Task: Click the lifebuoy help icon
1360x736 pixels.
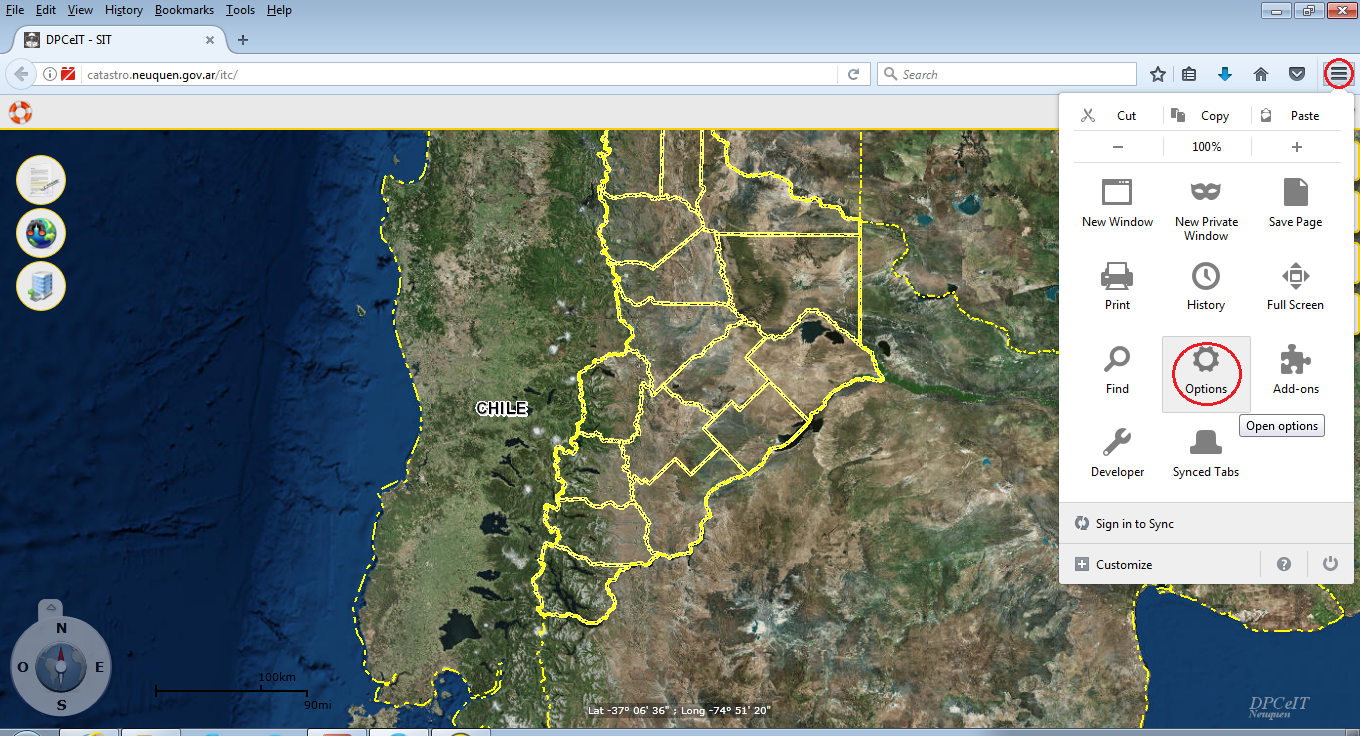Action: click(20, 112)
